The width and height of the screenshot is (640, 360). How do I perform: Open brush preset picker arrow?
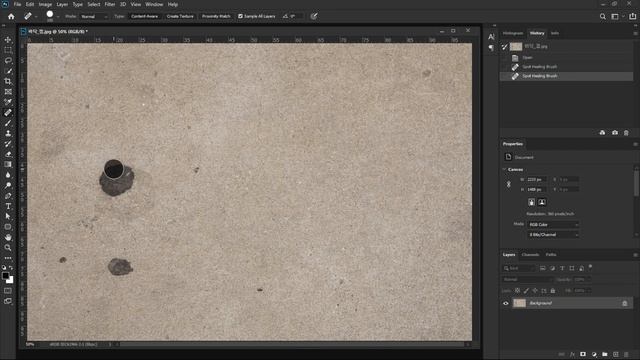[58, 17]
